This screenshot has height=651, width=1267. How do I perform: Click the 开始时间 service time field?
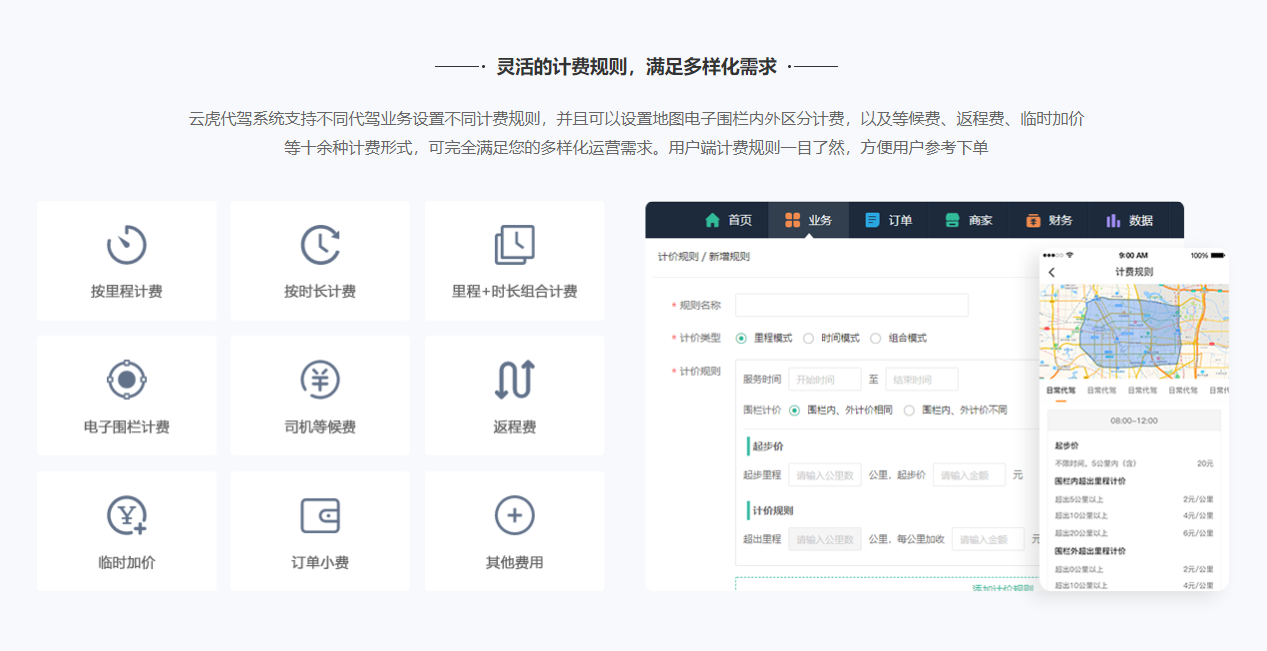click(x=825, y=380)
